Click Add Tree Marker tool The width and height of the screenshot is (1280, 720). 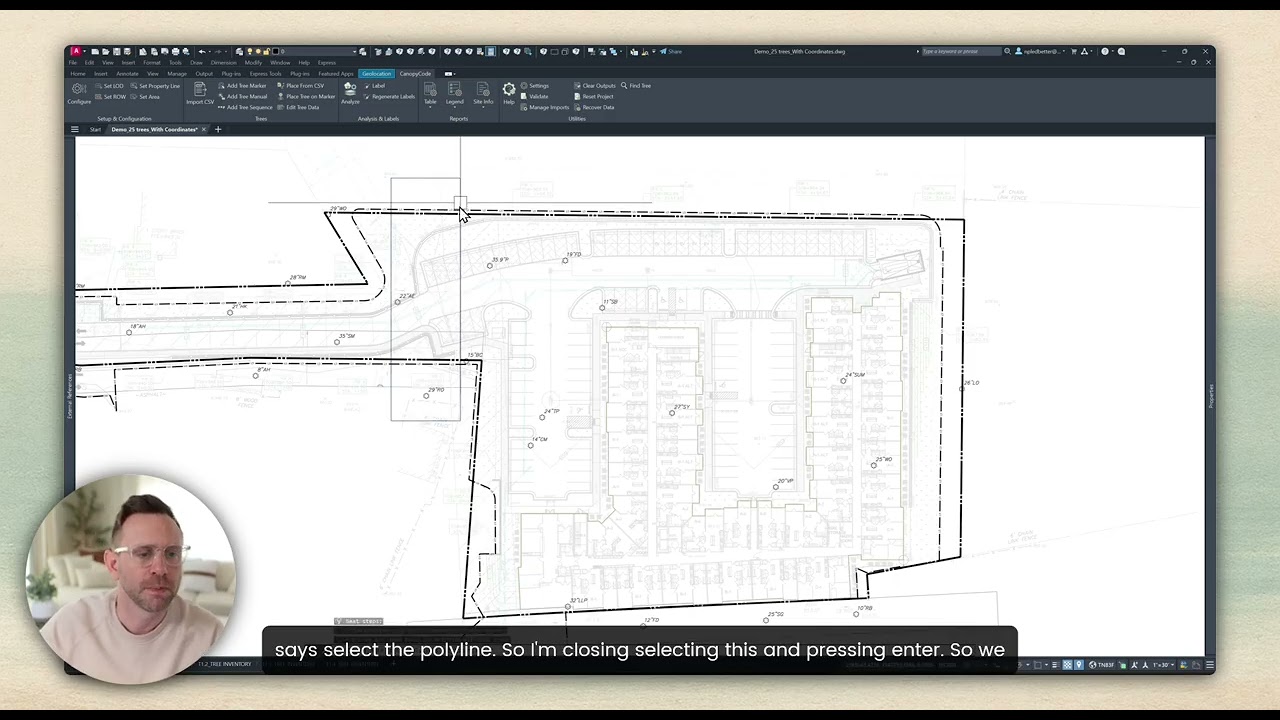242,86
